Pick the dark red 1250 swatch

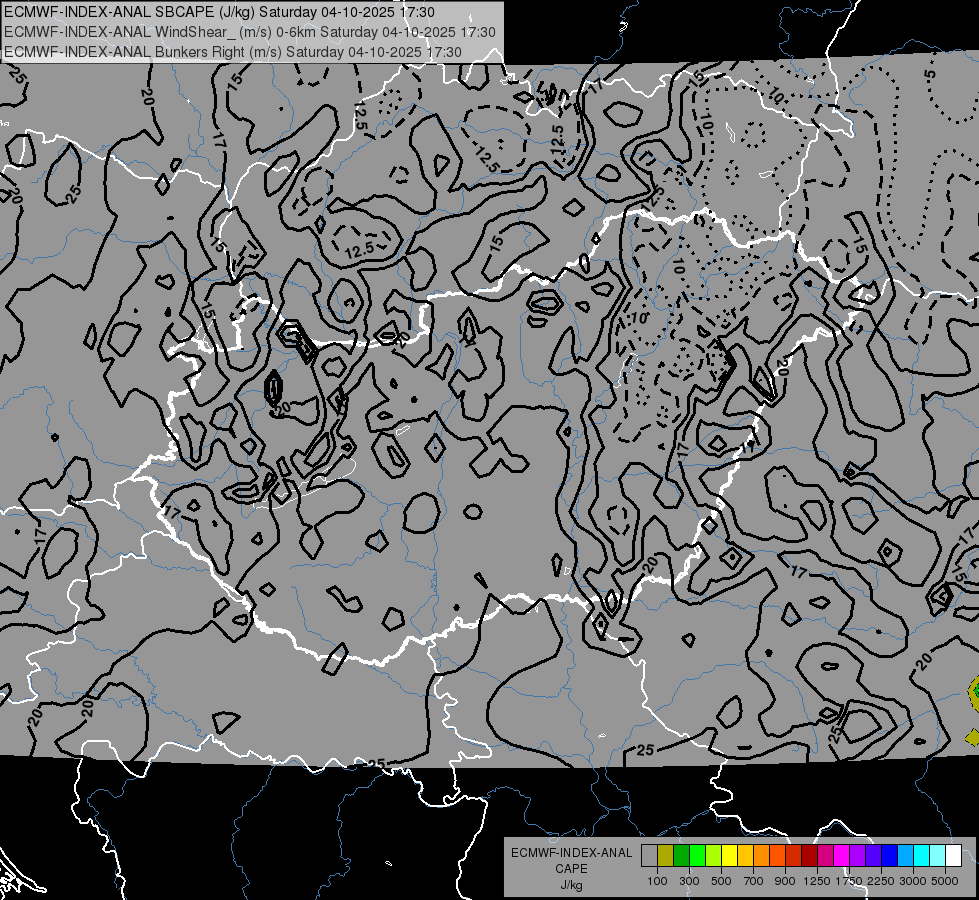click(809, 856)
